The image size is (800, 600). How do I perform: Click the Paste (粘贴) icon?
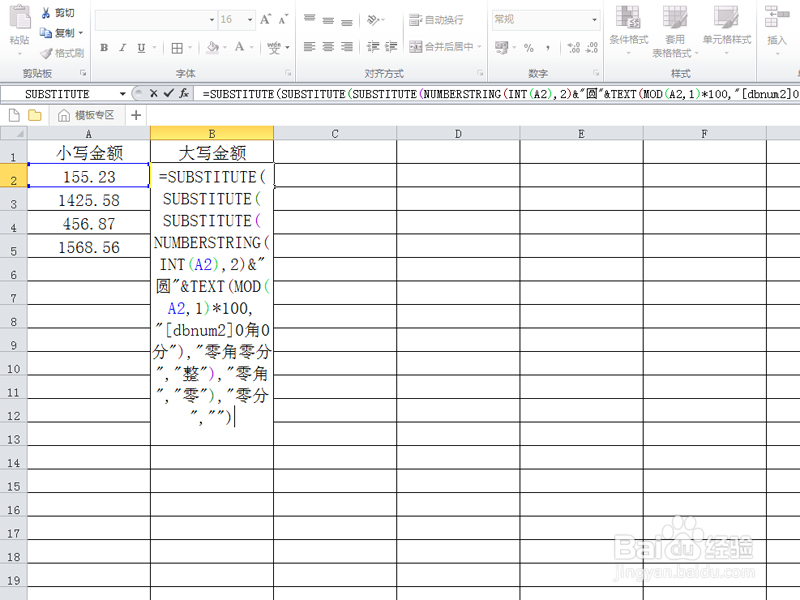[19, 18]
